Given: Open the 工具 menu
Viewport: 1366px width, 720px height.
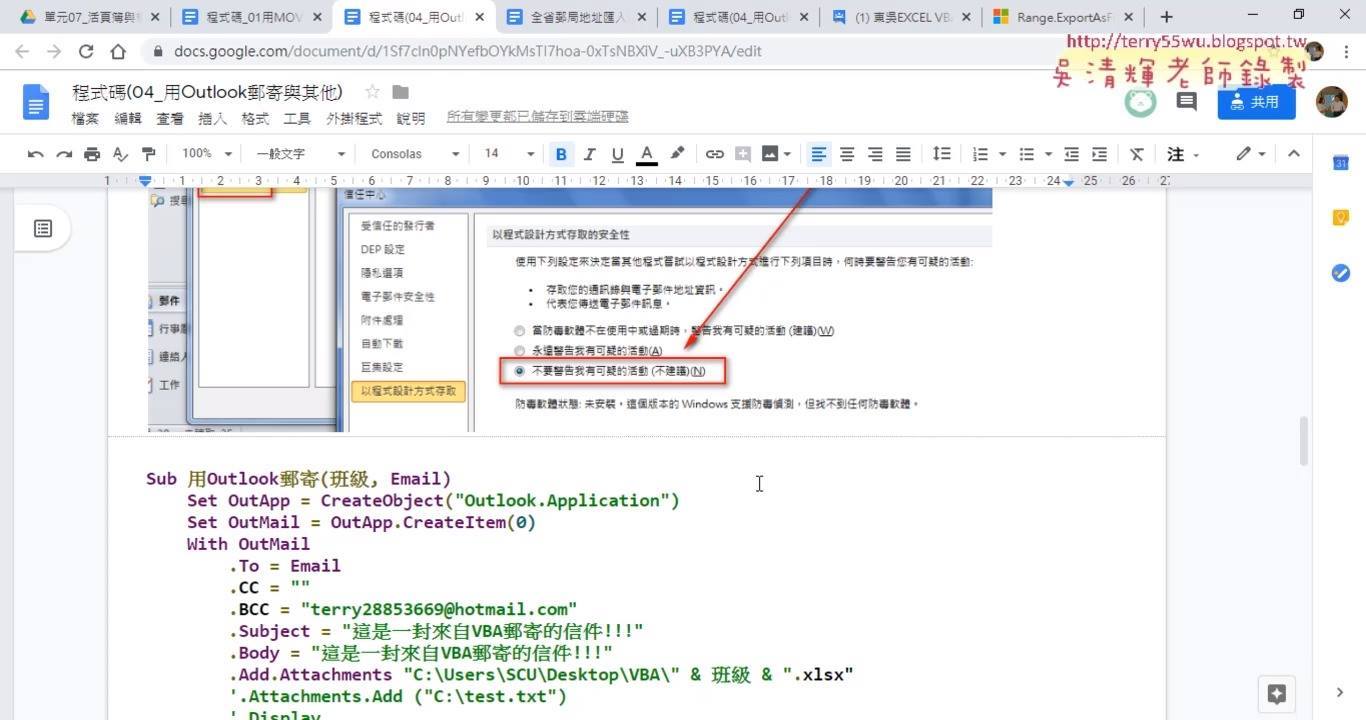Looking at the screenshot, I should (297, 118).
